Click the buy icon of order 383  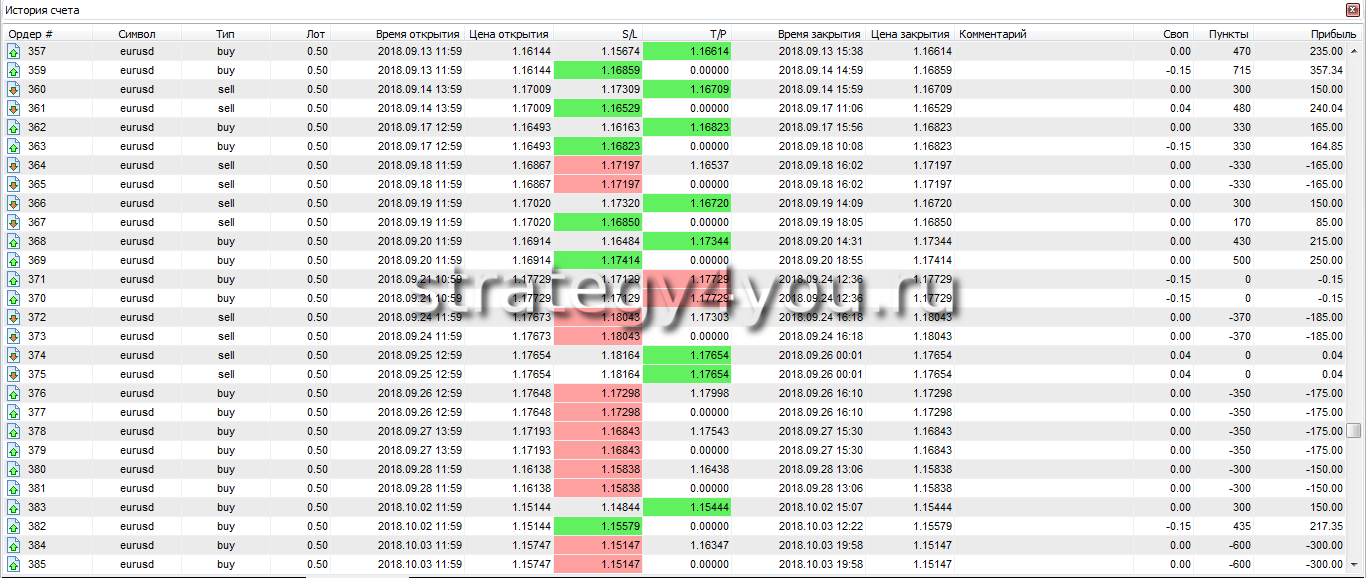(x=14, y=507)
